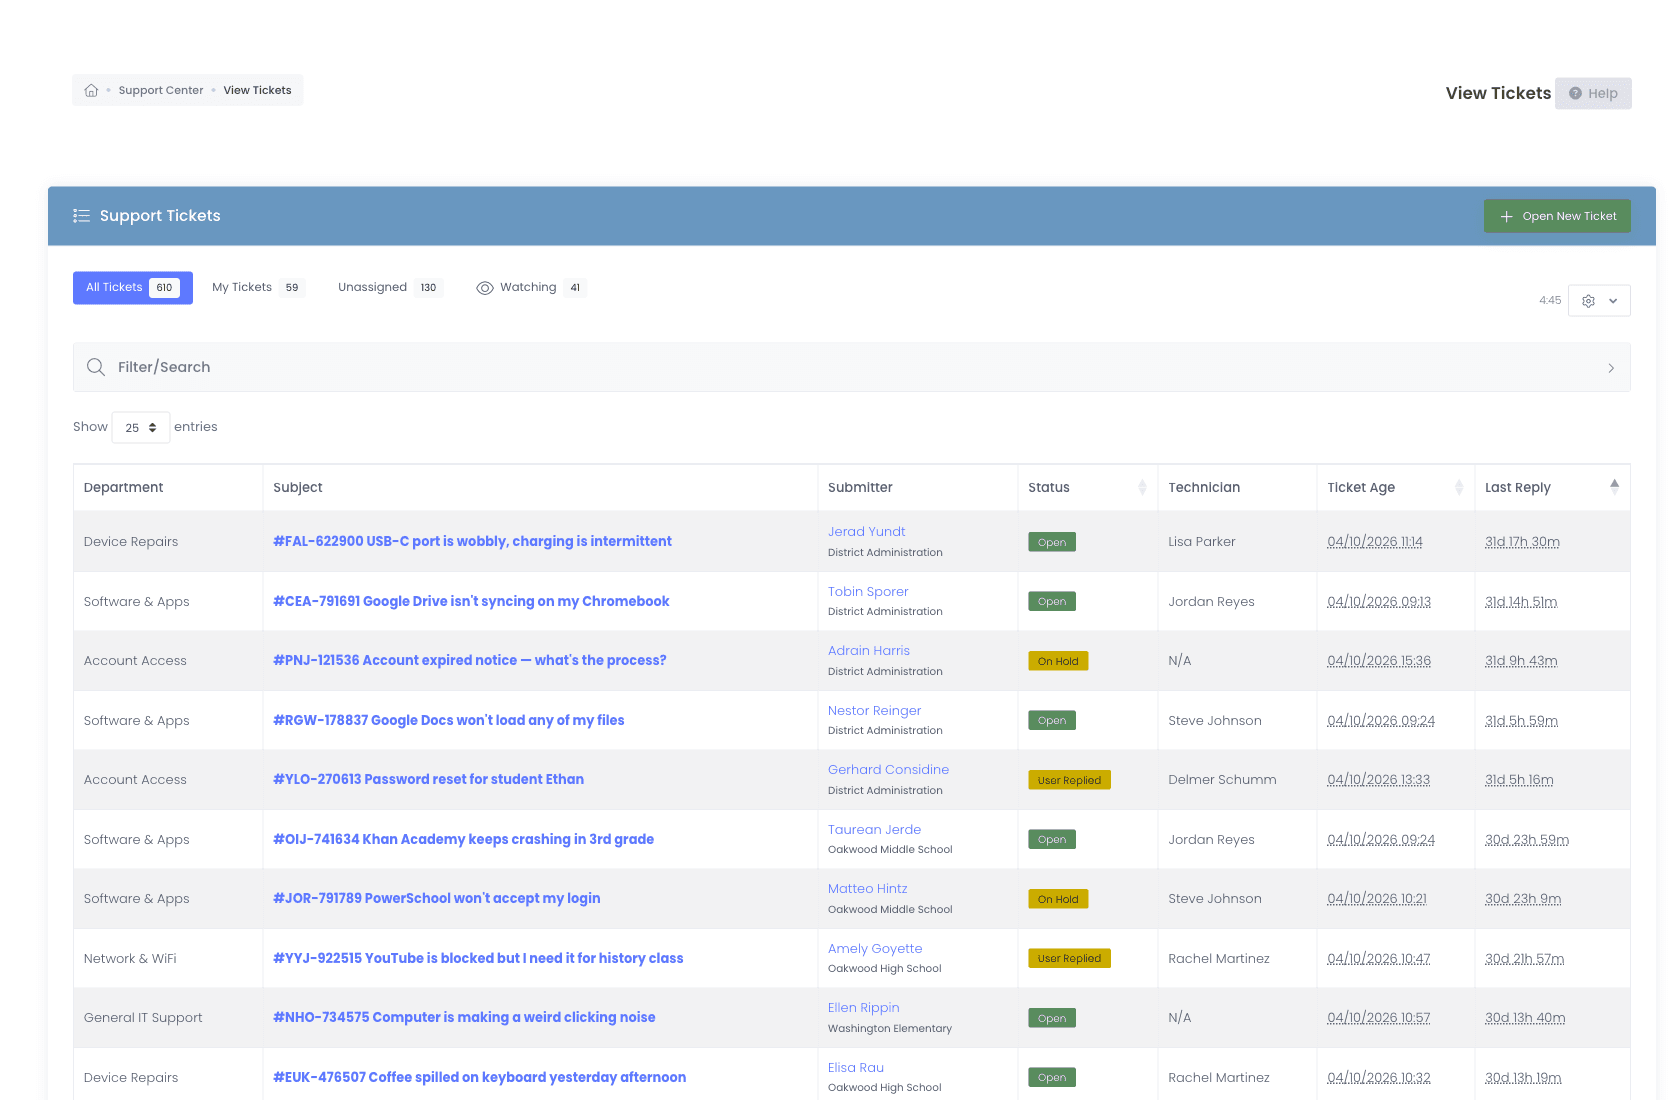Screen dimensions: 1680x1100
Task: Open ticket #PNJ-121536 Account expired notice
Action: coord(470,660)
